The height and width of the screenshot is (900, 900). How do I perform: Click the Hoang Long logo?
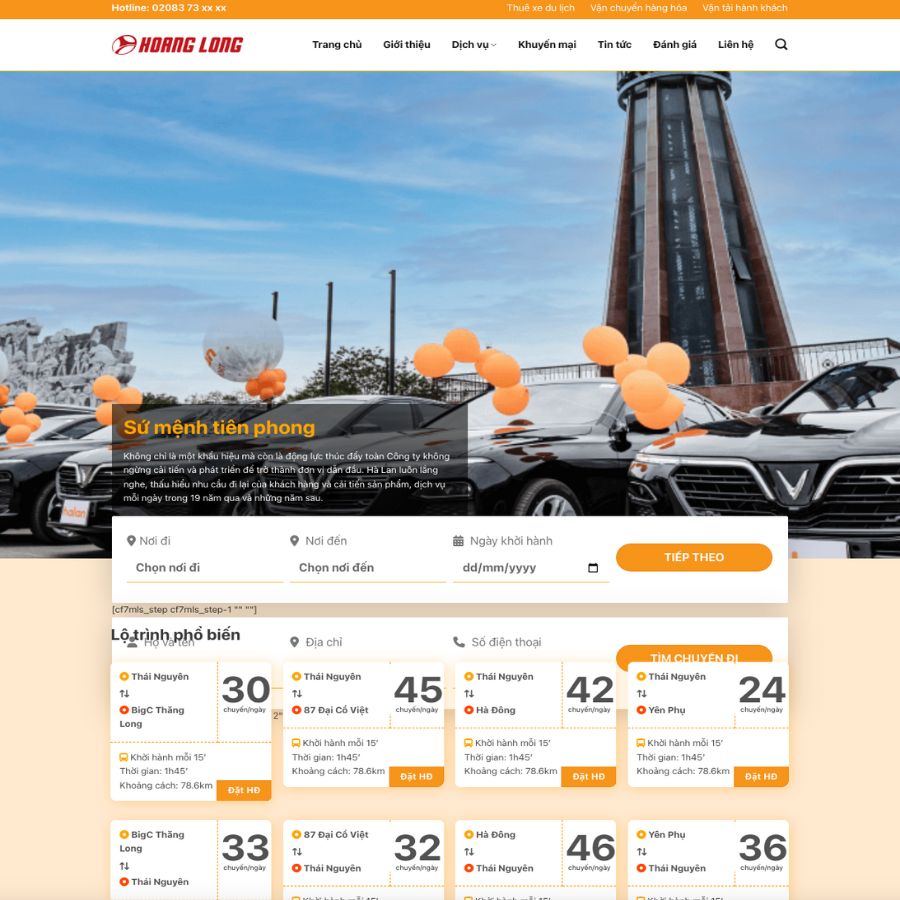(x=175, y=43)
